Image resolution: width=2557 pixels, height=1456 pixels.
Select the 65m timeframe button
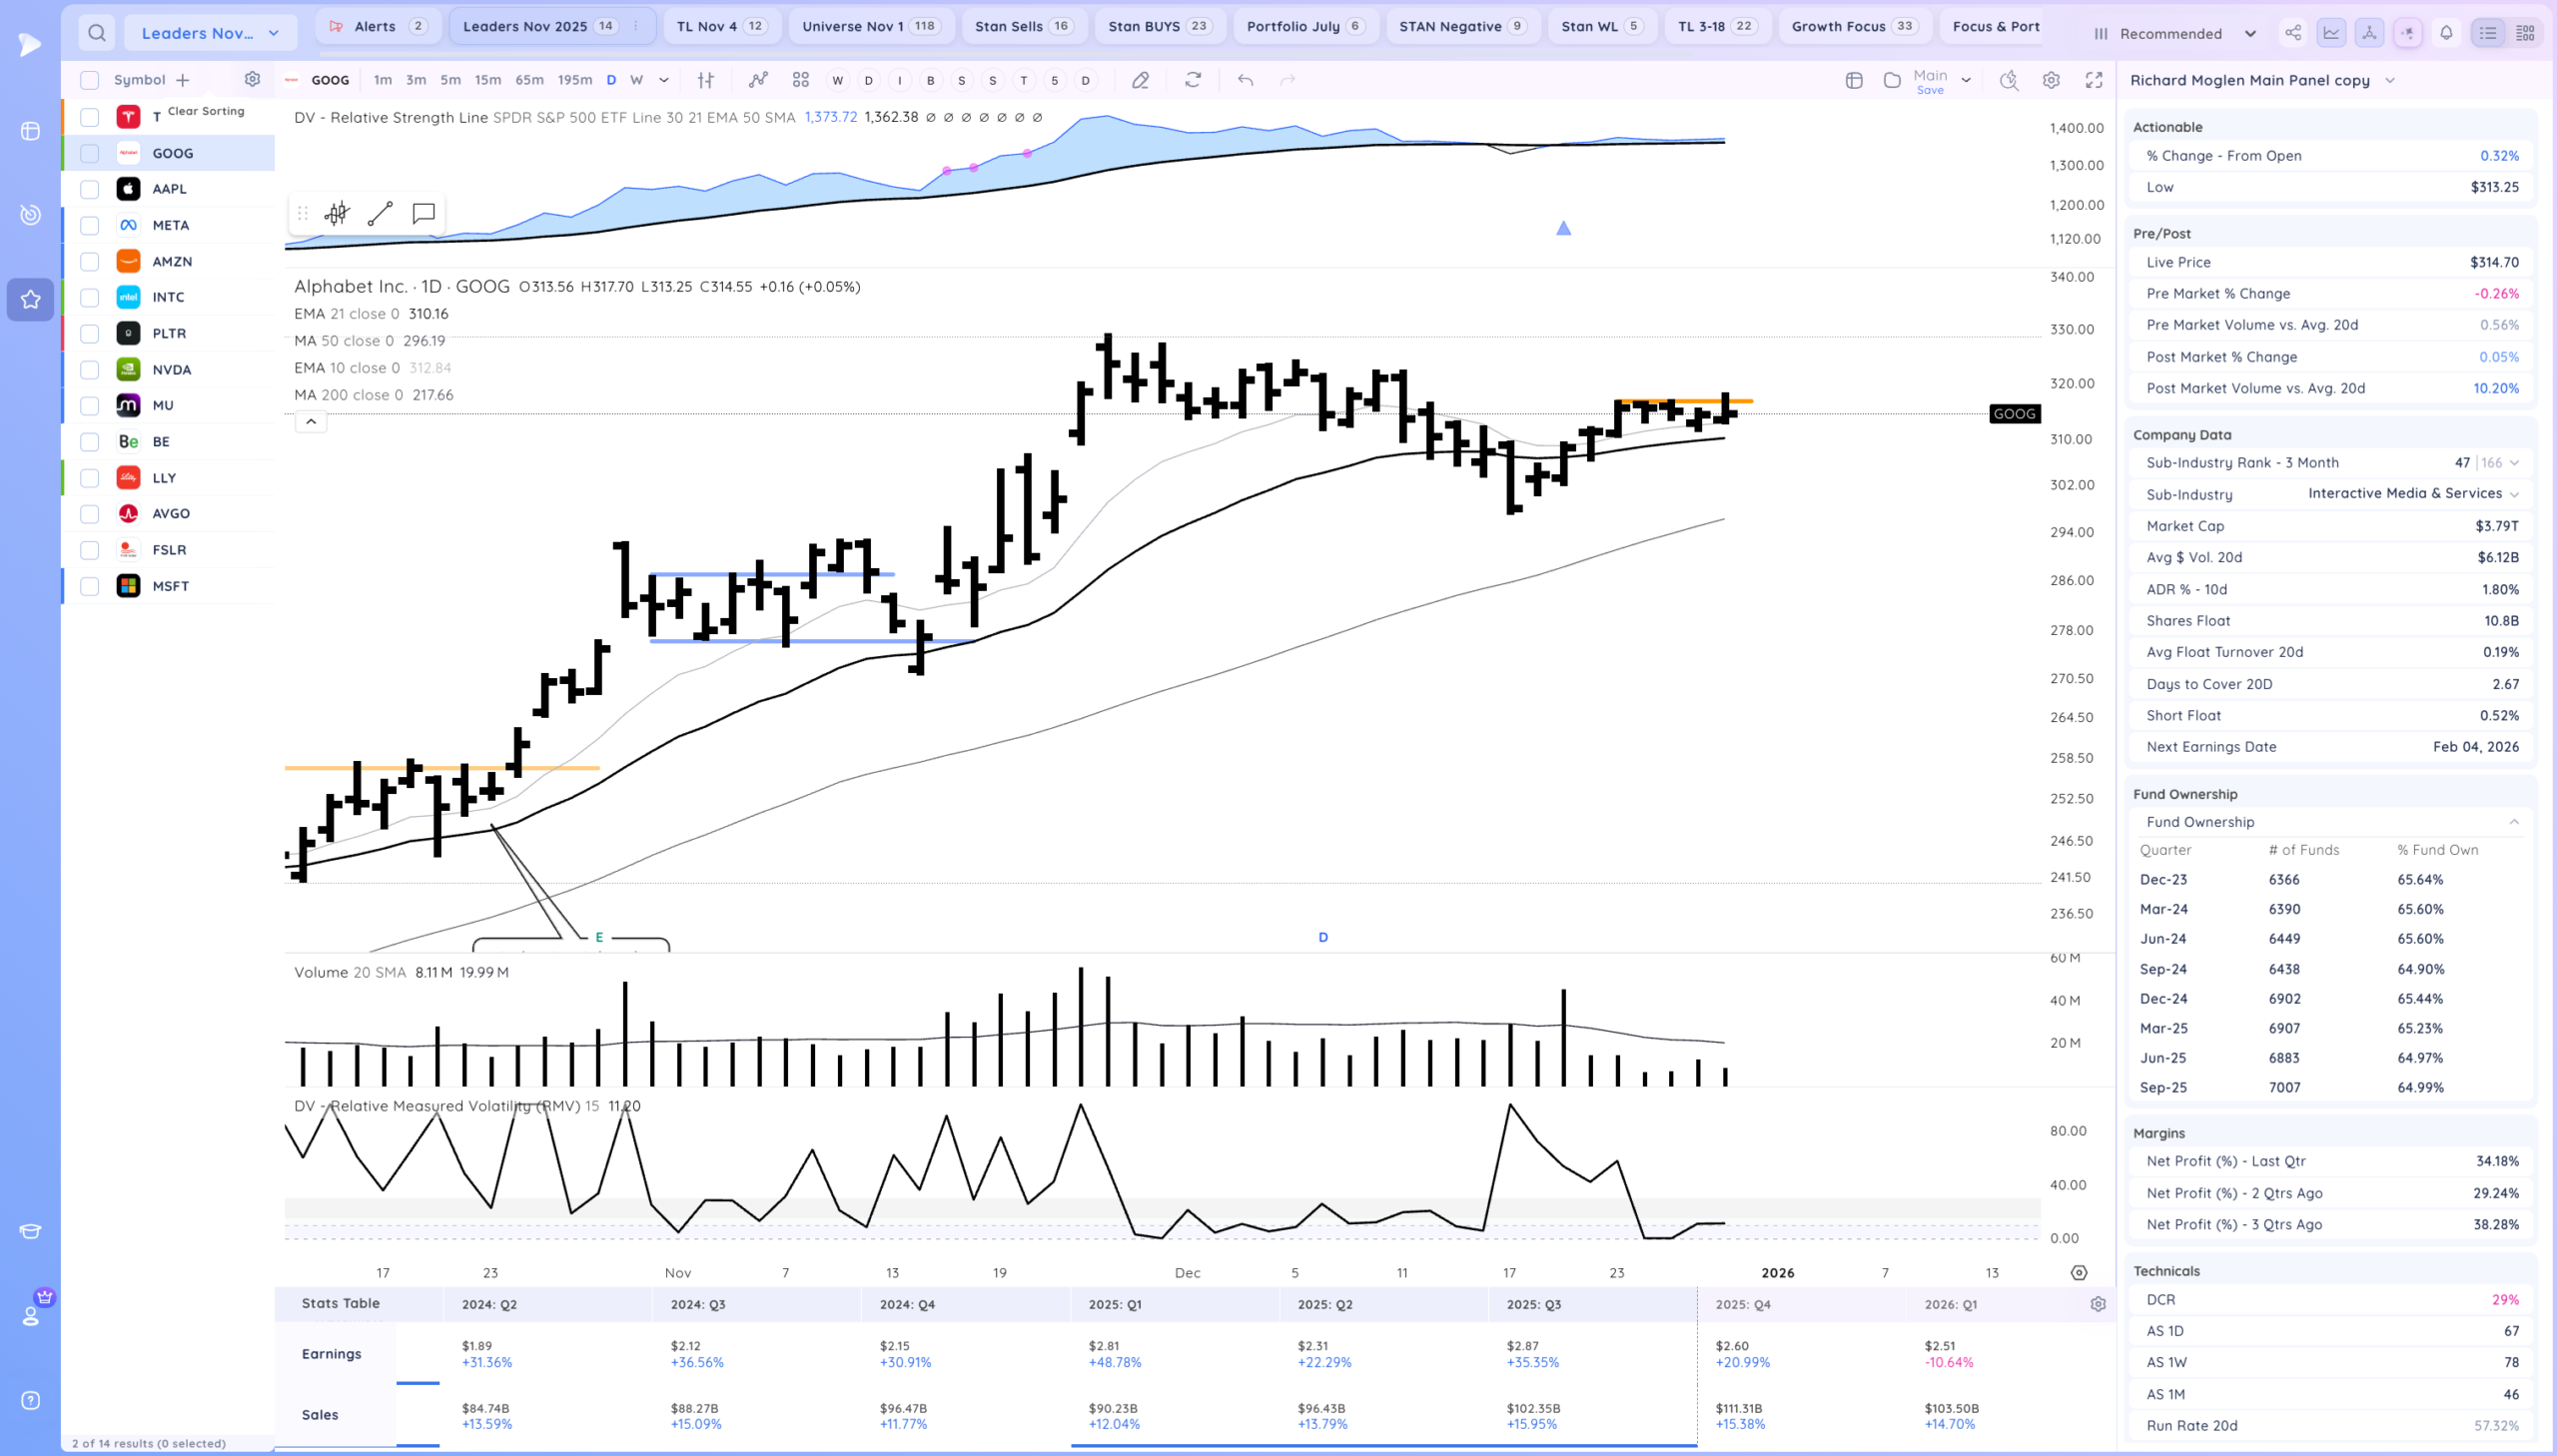pos(529,80)
